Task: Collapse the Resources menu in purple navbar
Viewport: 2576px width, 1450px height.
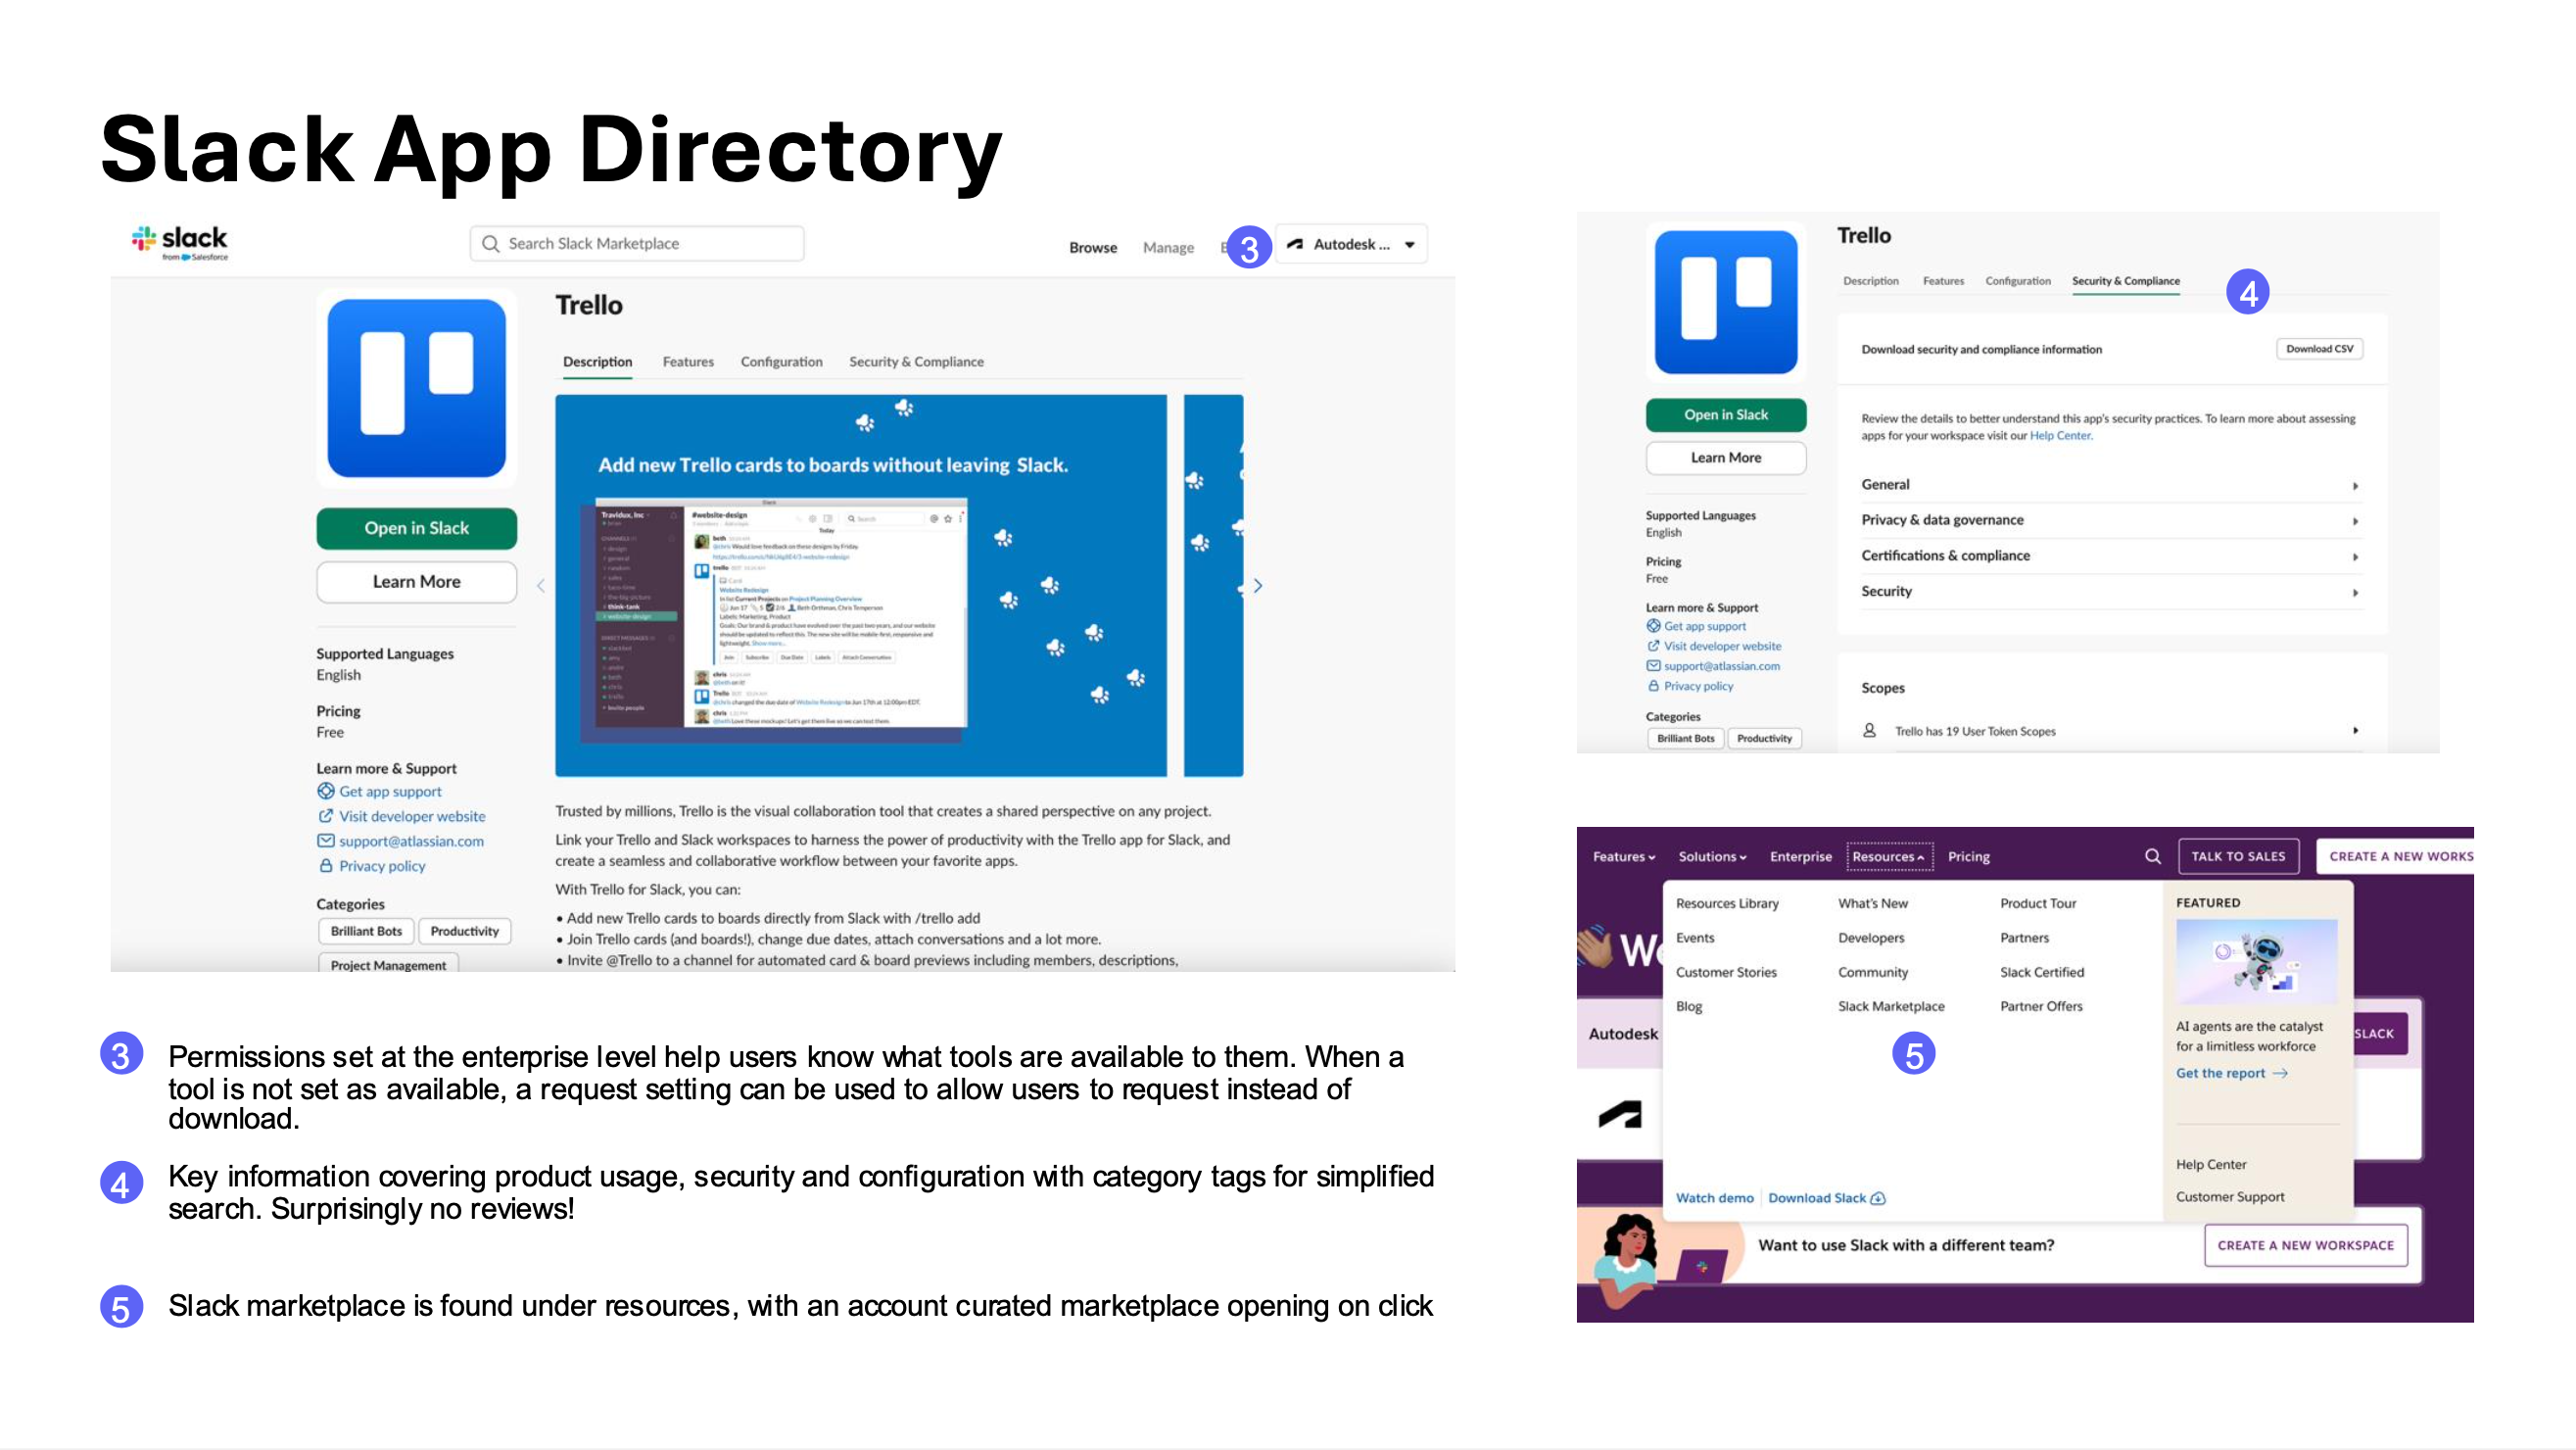Action: click(x=1889, y=857)
